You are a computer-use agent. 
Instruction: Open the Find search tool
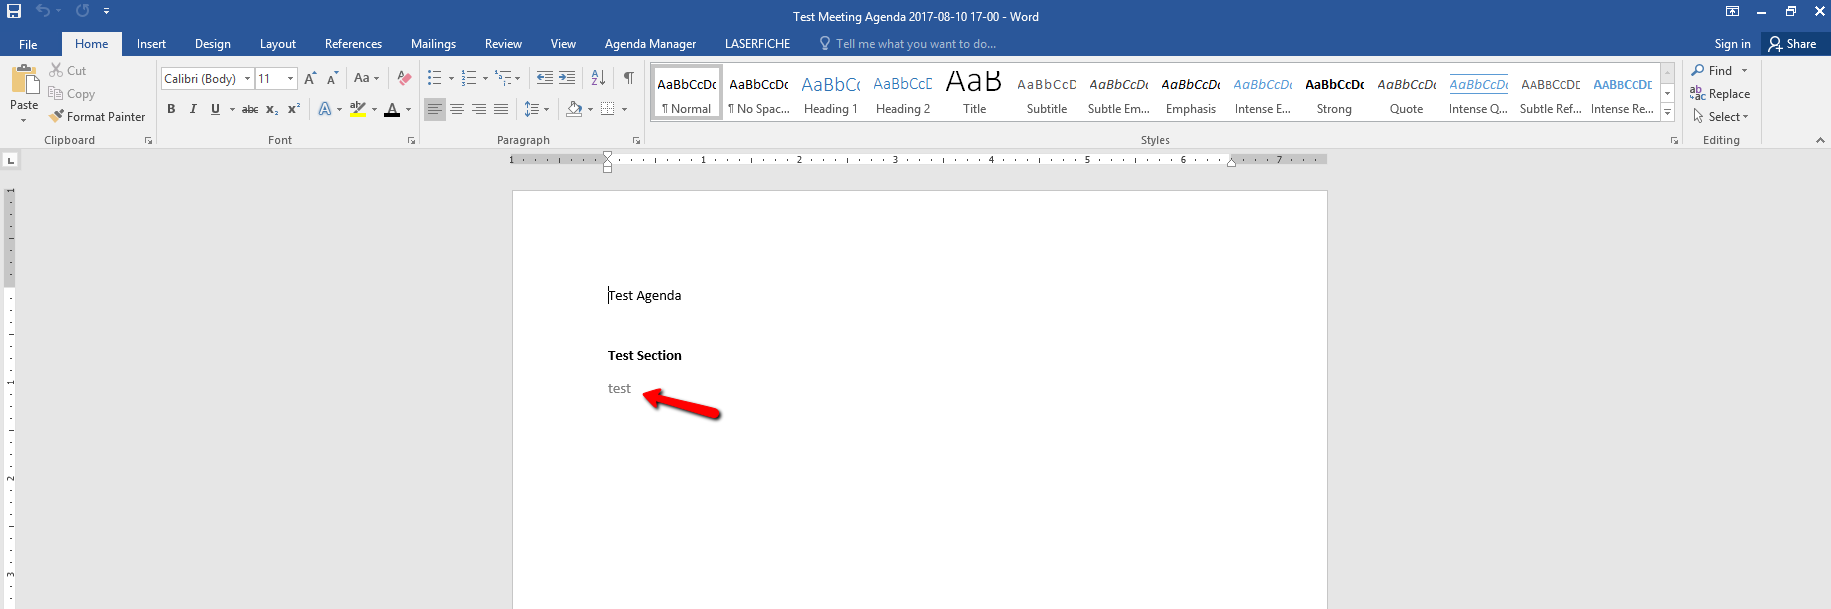(1712, 71)
